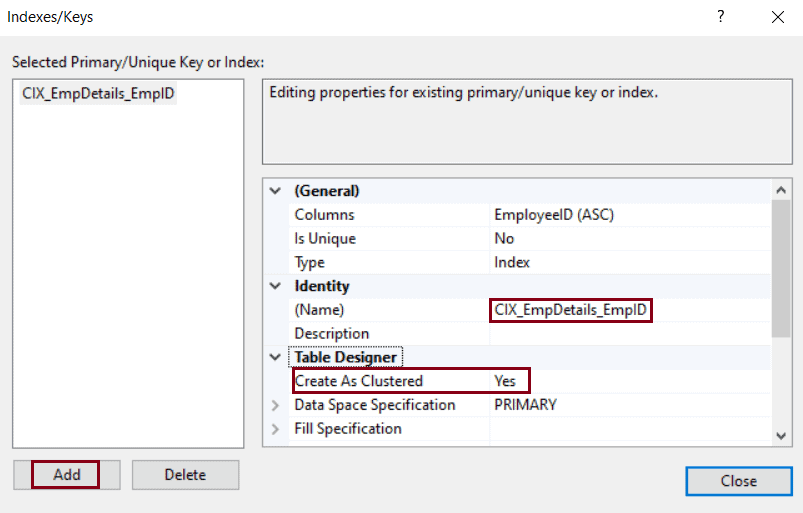The height and width of the screenshot is (513, 803).
Task: Expand Data Space Specification property
Action: pos(276,405)
